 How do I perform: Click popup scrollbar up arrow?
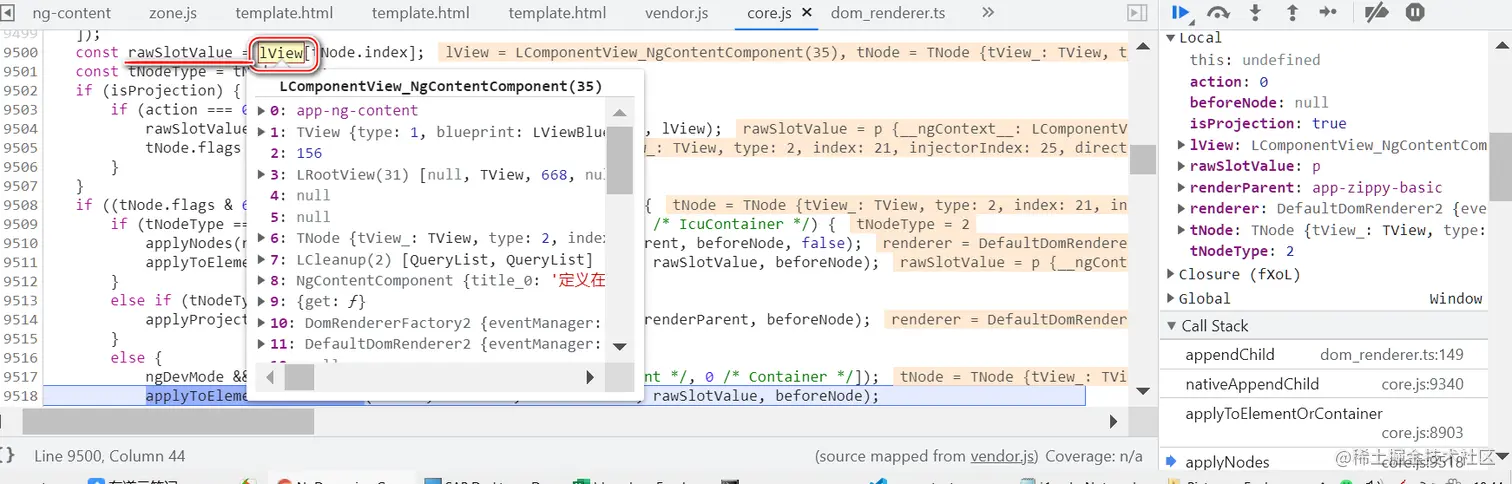click(x=619, y=114)
